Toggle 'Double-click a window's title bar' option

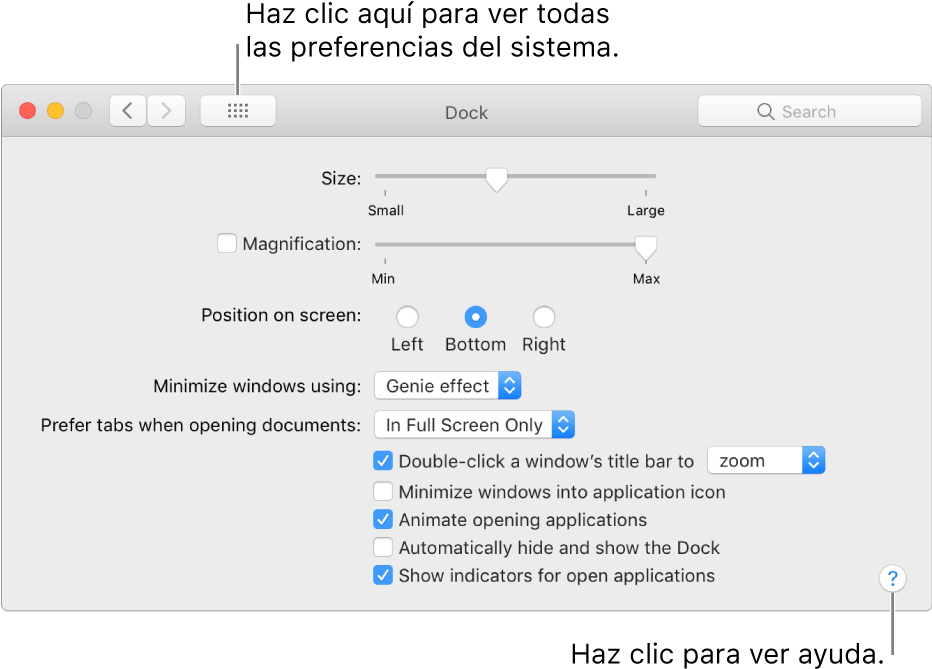tap(383, 460)
